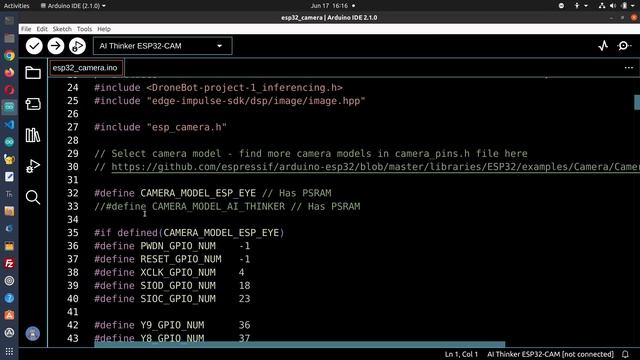Open the Serial Monitor
This screenshot has height=360, width=640.
coord(624,46)
